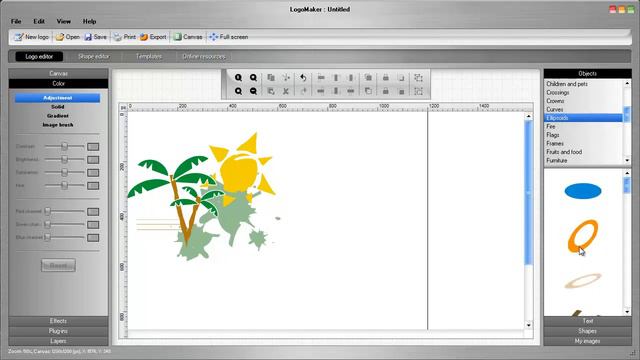Zoom out with the minus magnifier icon
Viewport: 640px width, 360px height.
click(253, 91)
